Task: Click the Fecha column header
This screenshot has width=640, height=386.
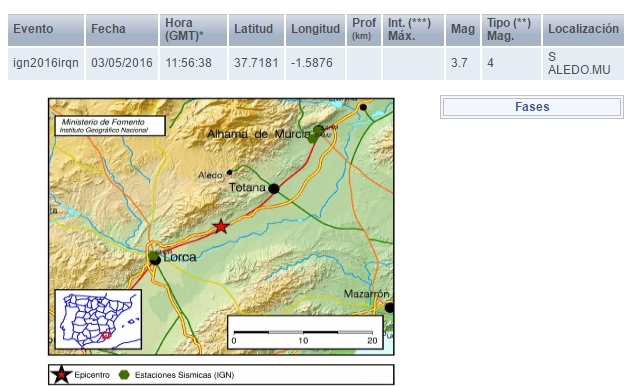Action: pos(122,29)
